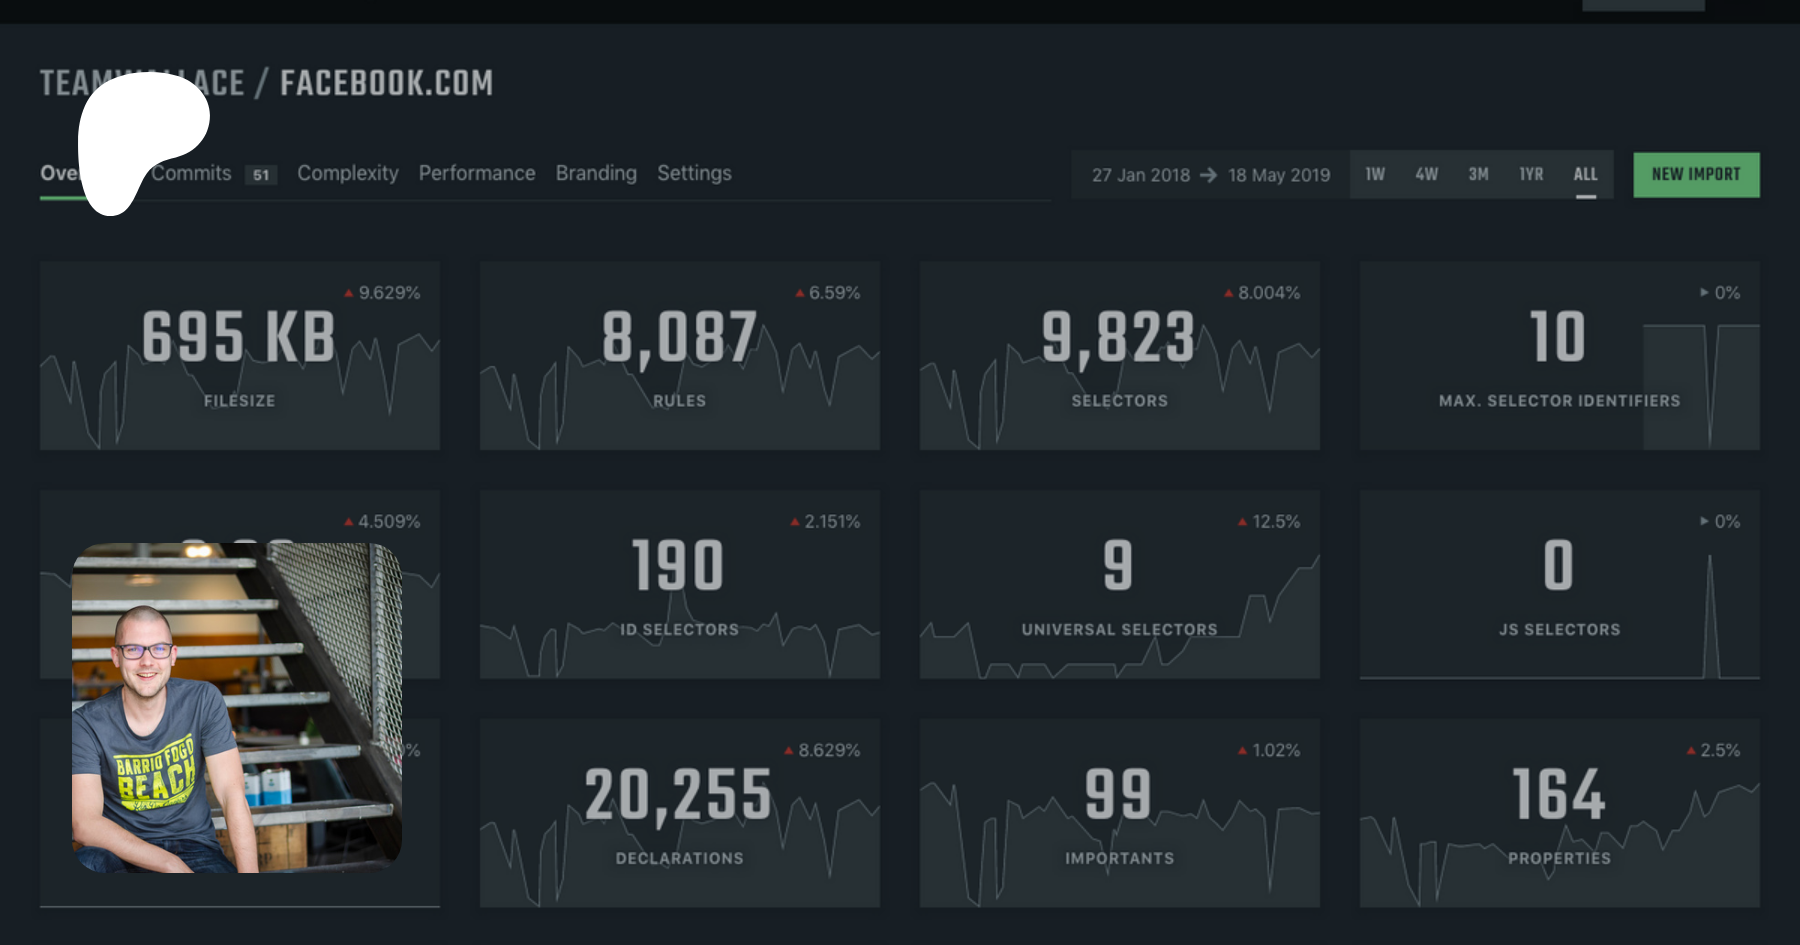The height and width of the screenshot is (945, 1800).
Task: Select the 4W time range
Action: [1426, 175]
